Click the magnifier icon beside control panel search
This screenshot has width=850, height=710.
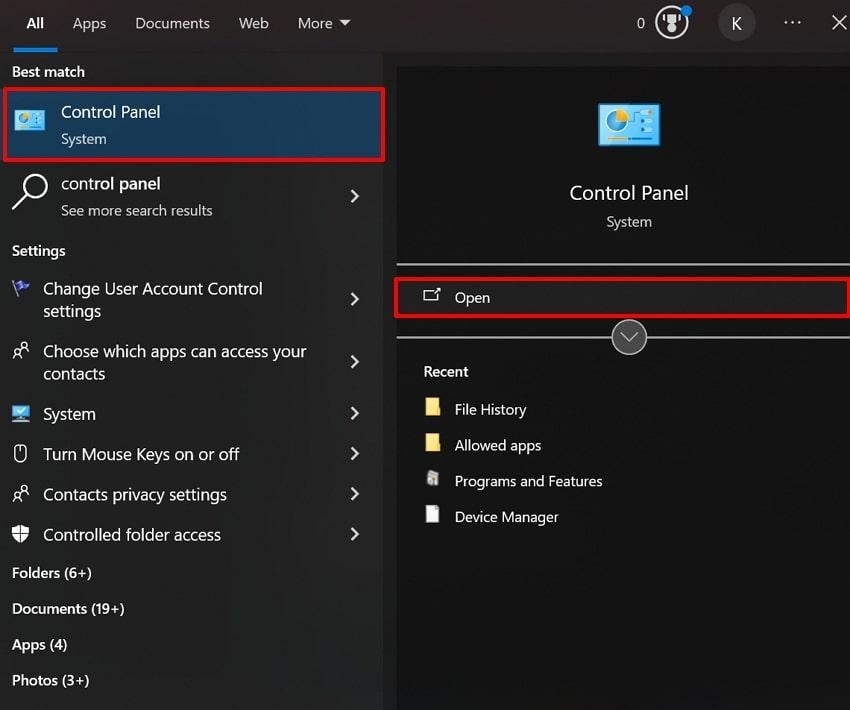(29, 191)
